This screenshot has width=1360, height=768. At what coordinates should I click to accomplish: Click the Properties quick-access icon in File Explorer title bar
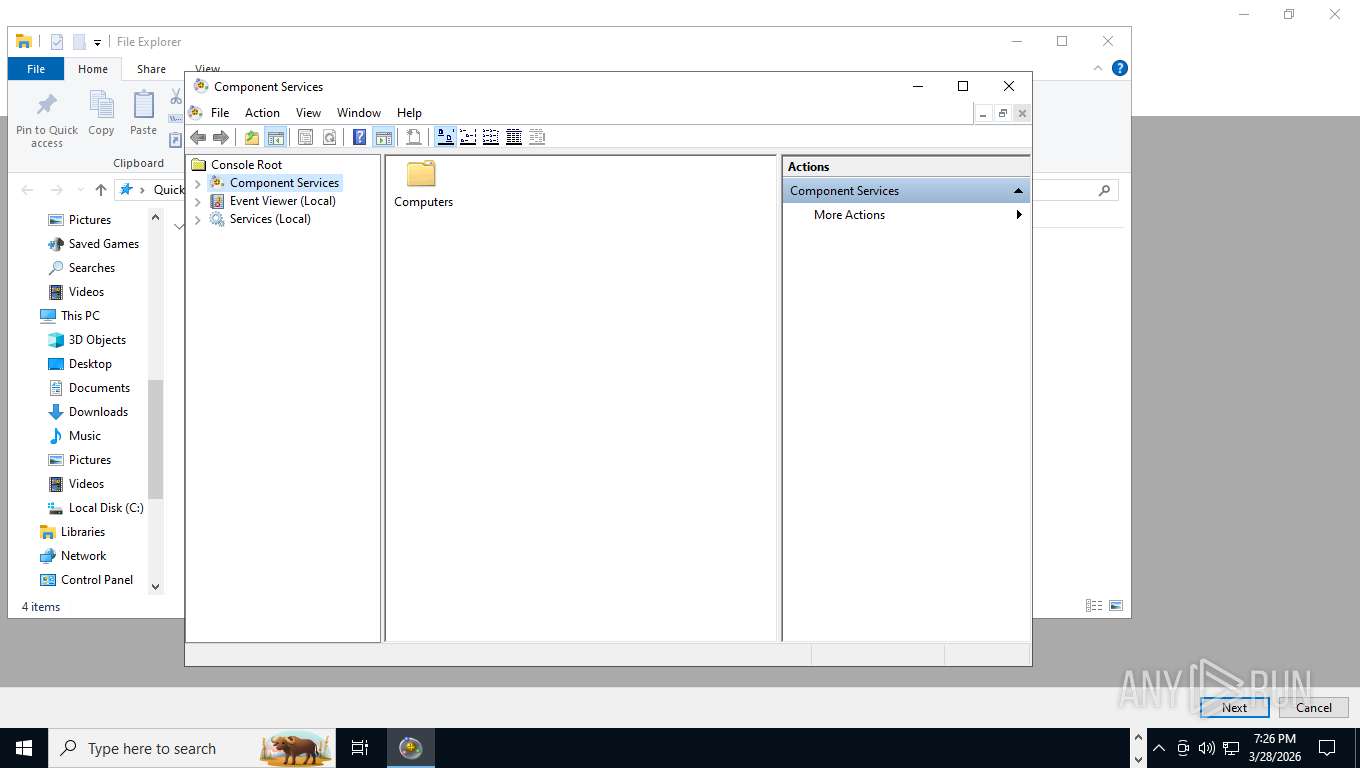pos(57,42)
